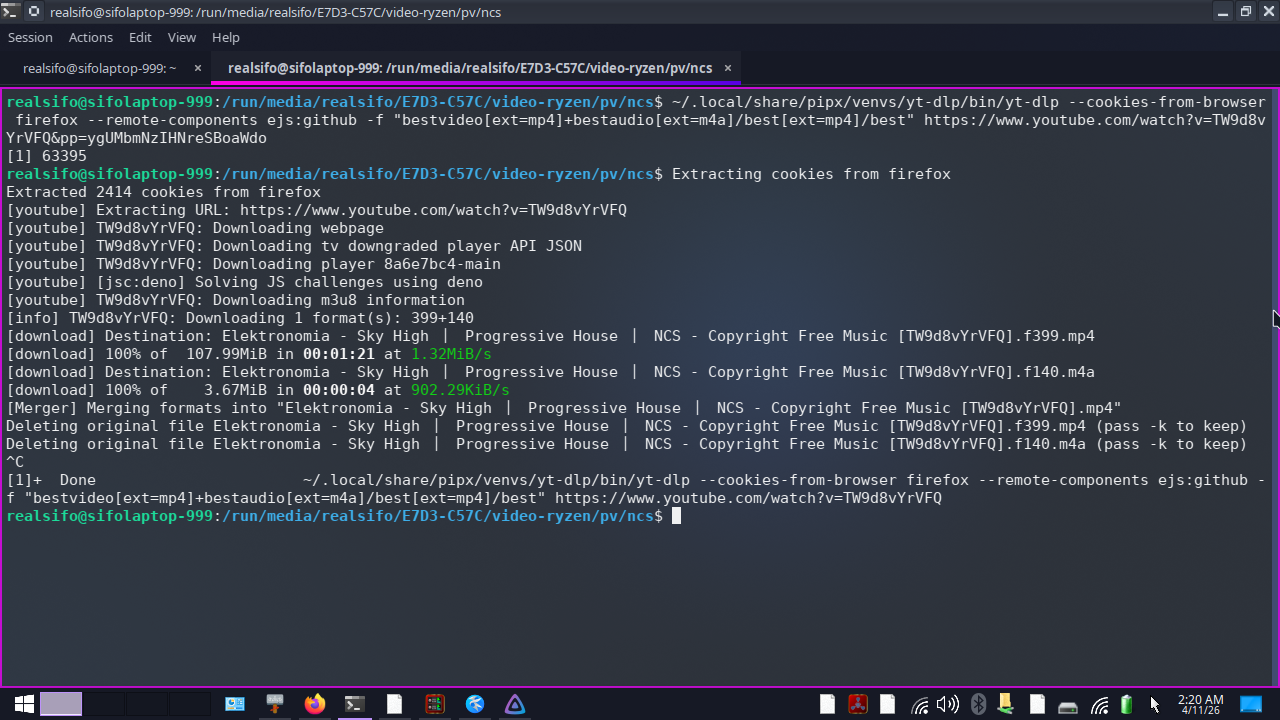
Task: Open the system info icon in the taskbar
Action: click(235, 704)
